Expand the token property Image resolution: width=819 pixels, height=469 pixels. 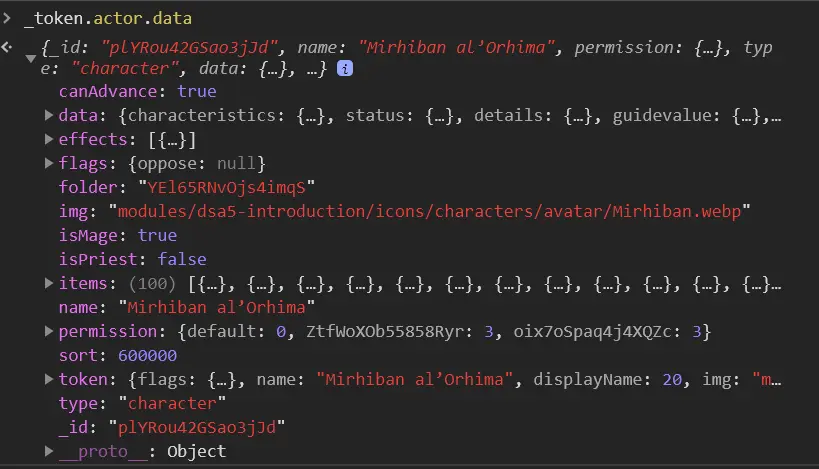pyautogui.click(x=49, y=380)
